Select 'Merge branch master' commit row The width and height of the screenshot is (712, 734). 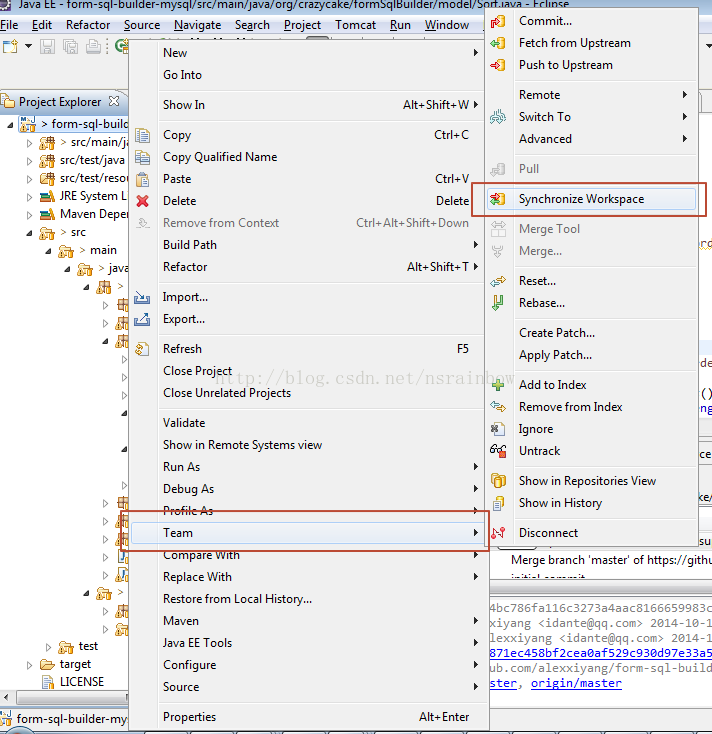pos(611,560)
